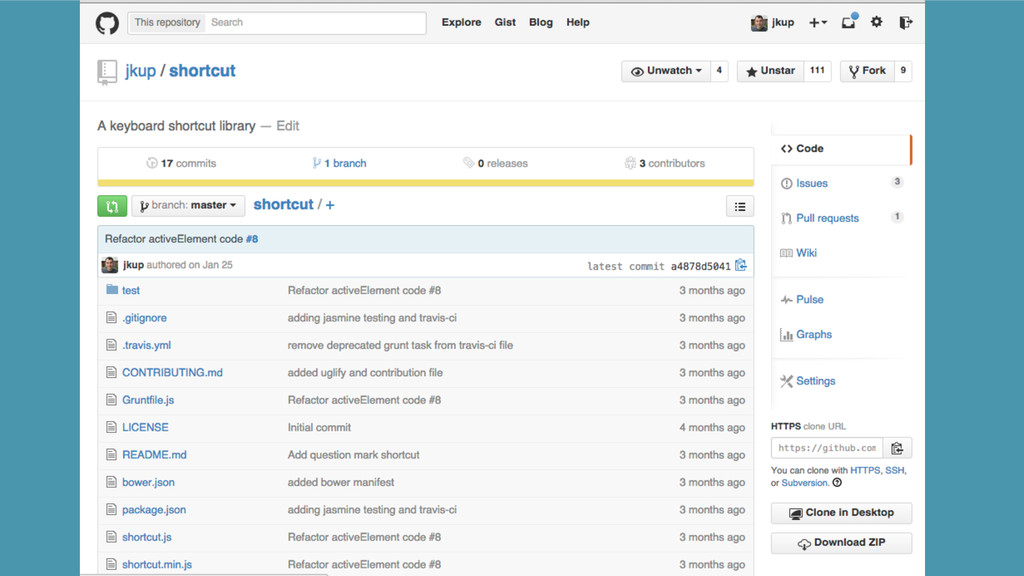Click the plus to create new file

point(330,205)
